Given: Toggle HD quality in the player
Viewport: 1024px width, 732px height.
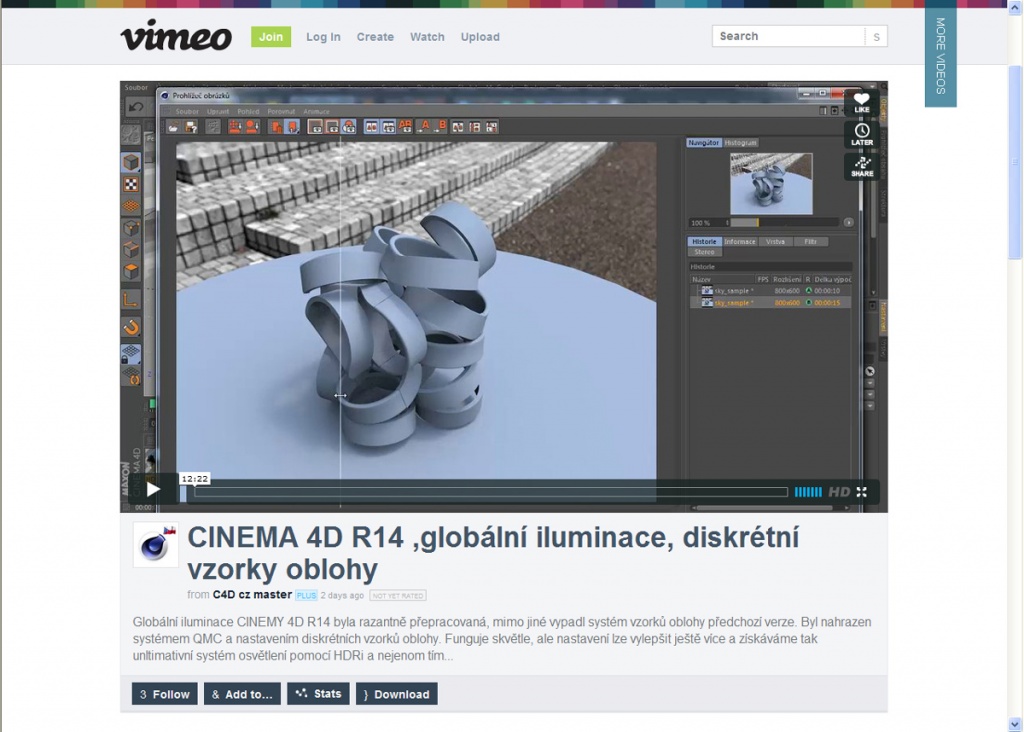Looking at the screenshot, I should [x=839, y=492].
